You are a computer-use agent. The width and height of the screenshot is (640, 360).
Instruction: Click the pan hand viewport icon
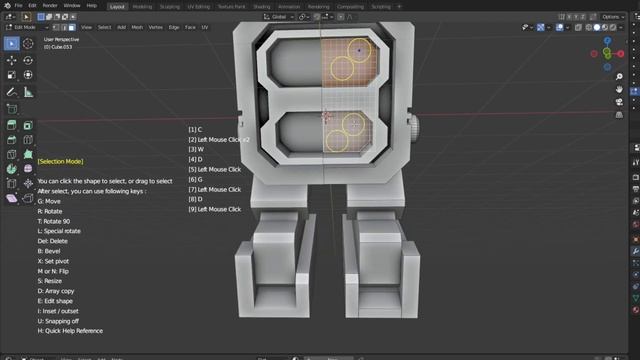[619, 89]
